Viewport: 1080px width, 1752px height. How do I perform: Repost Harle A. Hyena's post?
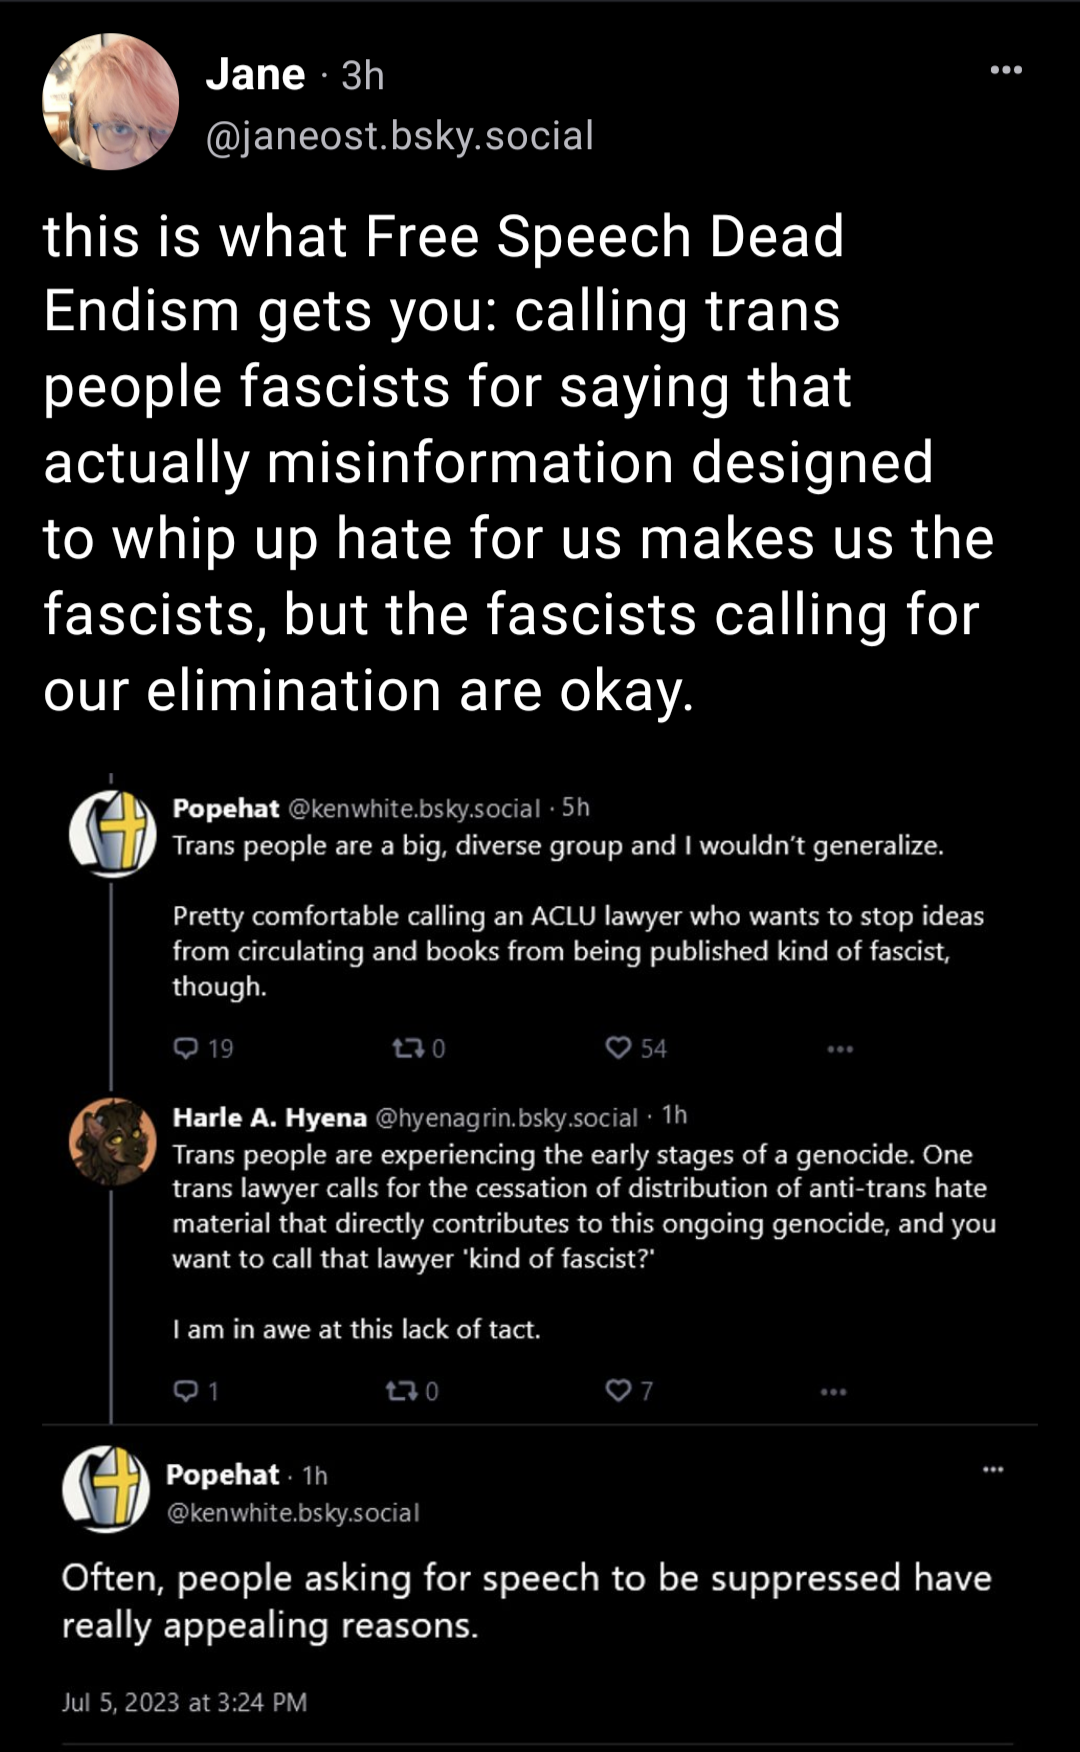(x=399, y=1391)
